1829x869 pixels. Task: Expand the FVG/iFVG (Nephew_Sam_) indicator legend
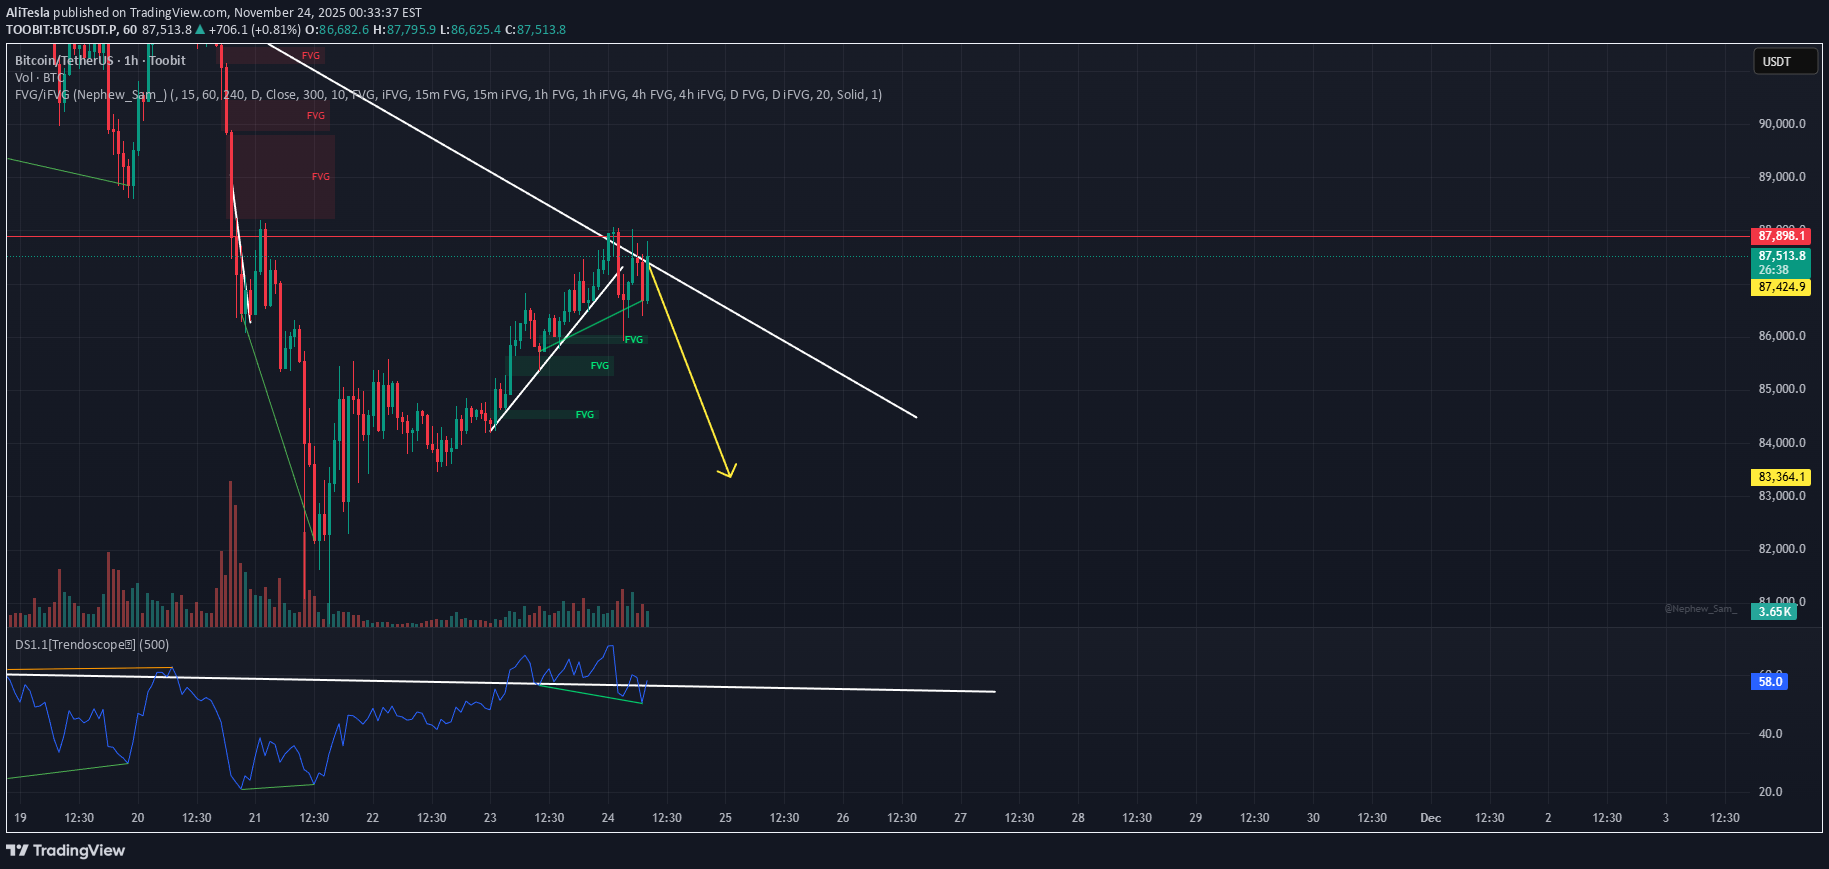coord(448,95)
